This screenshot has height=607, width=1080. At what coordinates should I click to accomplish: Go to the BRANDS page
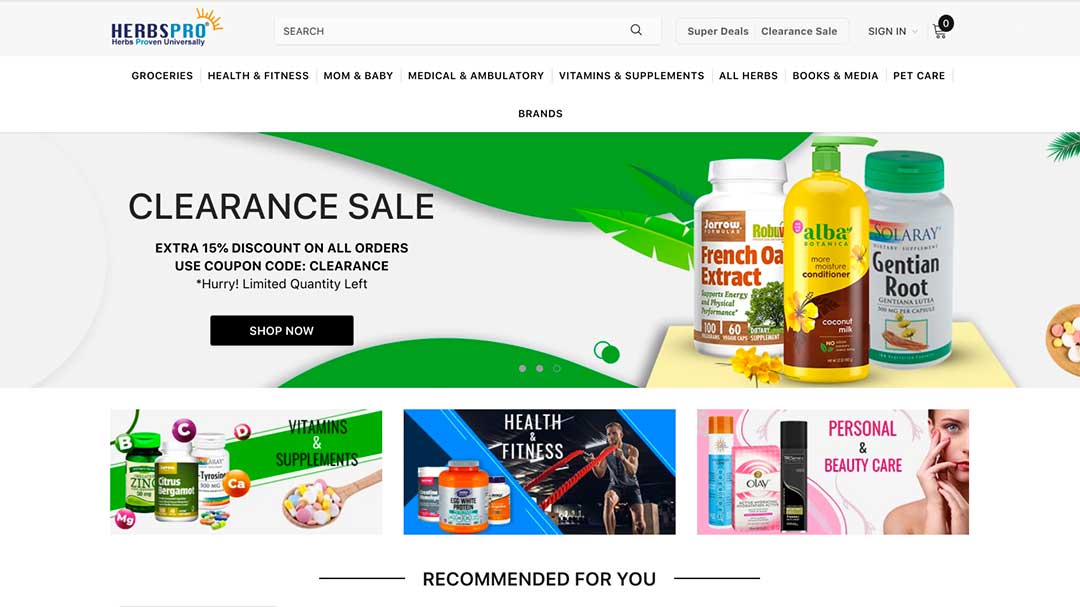pyautogui.click(x=540, y=114)
